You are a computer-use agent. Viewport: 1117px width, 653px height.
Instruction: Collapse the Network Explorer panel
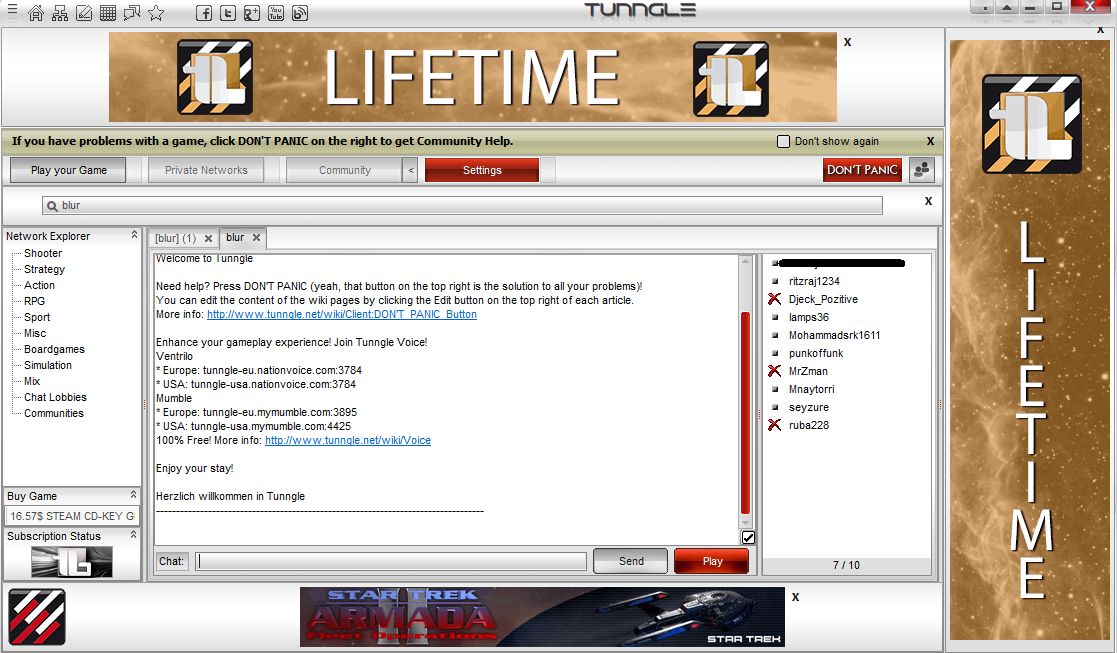point(134,234)
